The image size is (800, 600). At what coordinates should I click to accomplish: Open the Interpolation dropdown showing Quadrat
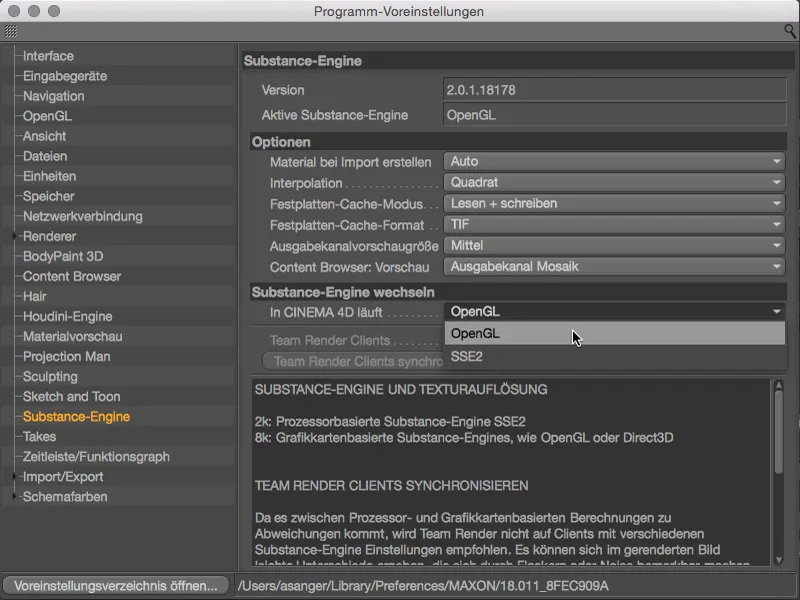pyautogui.click(x=614, y=182)
